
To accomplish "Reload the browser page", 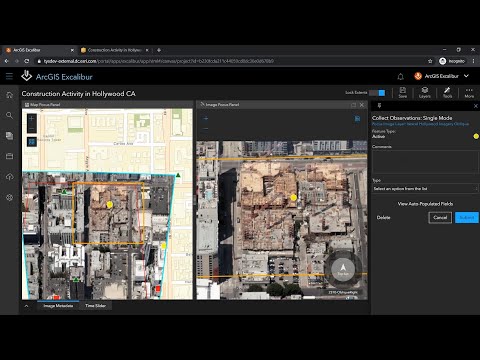I will pyautogui.click(x=27, y=61).
